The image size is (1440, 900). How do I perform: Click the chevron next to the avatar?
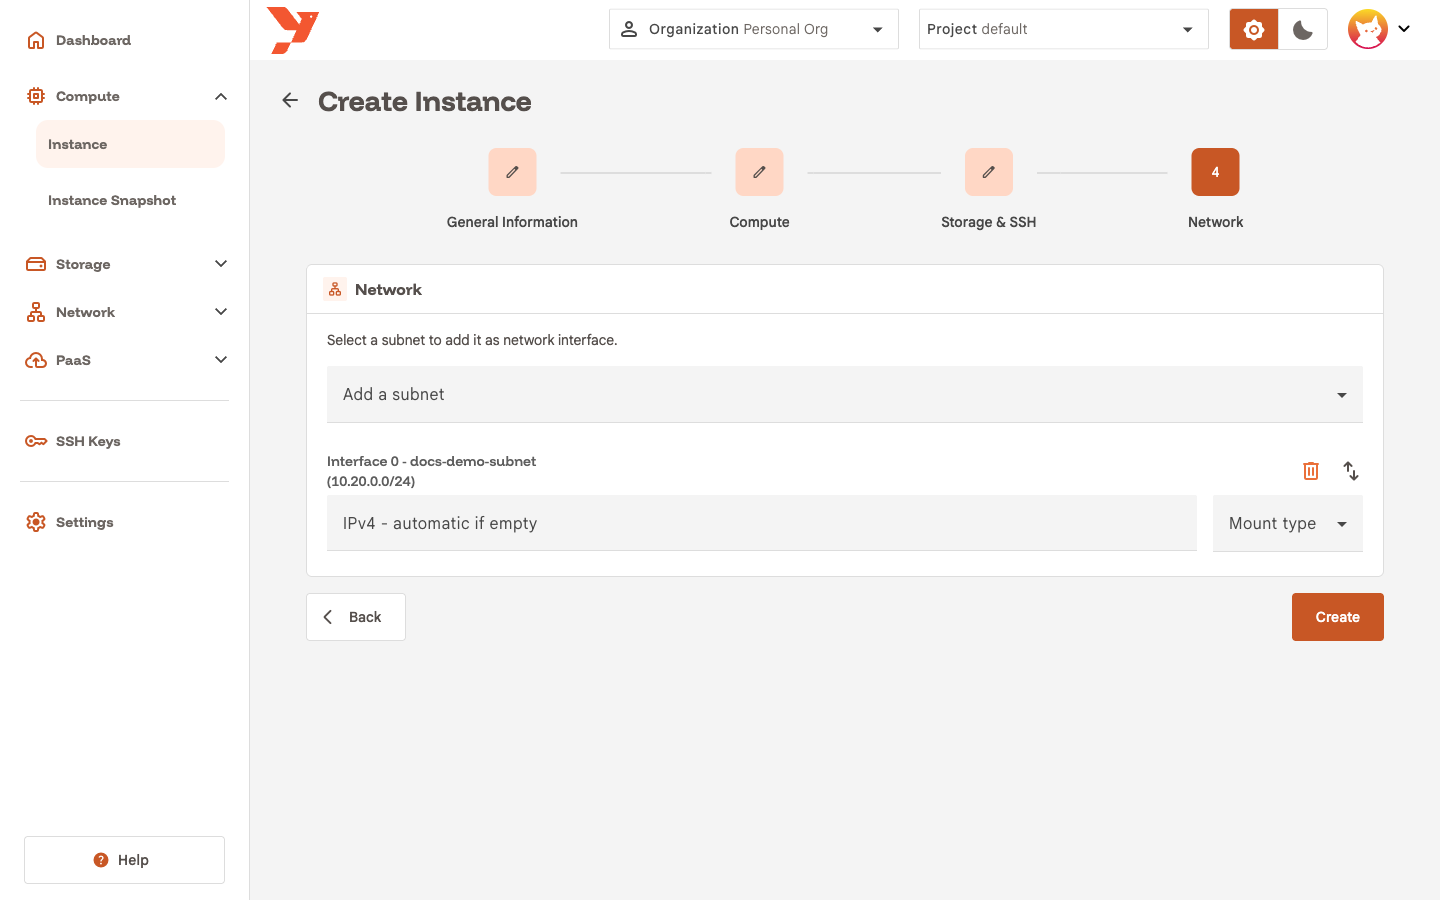tap(1404, 29)
